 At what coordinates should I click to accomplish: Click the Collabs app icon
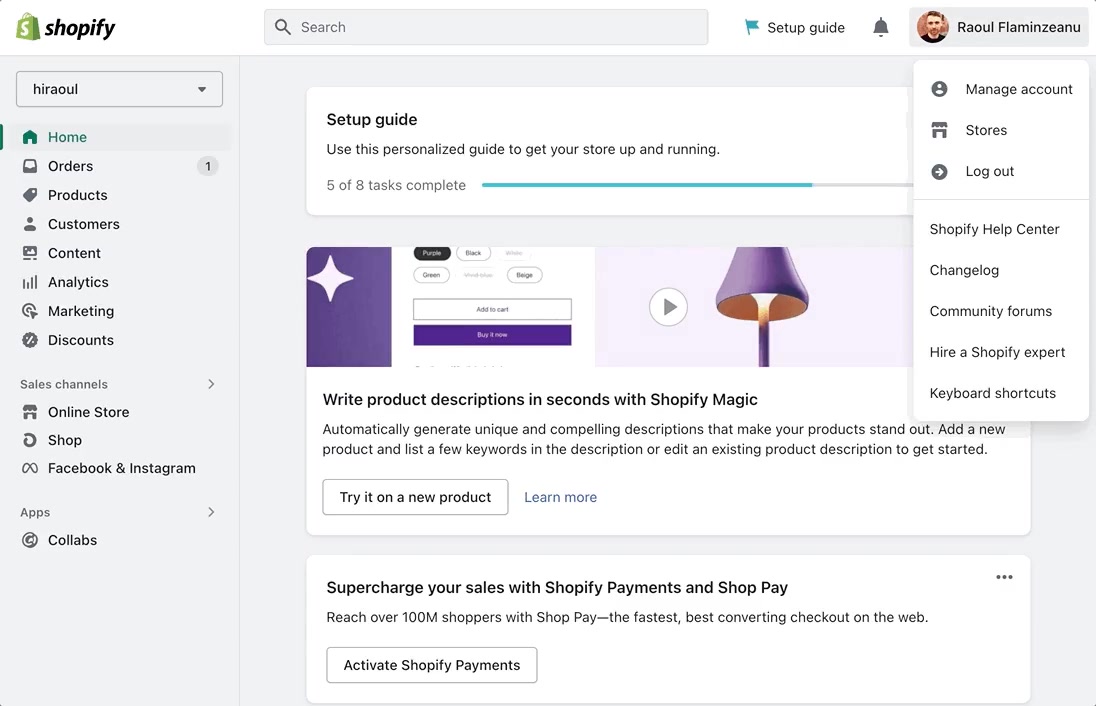tap(30, 540)
